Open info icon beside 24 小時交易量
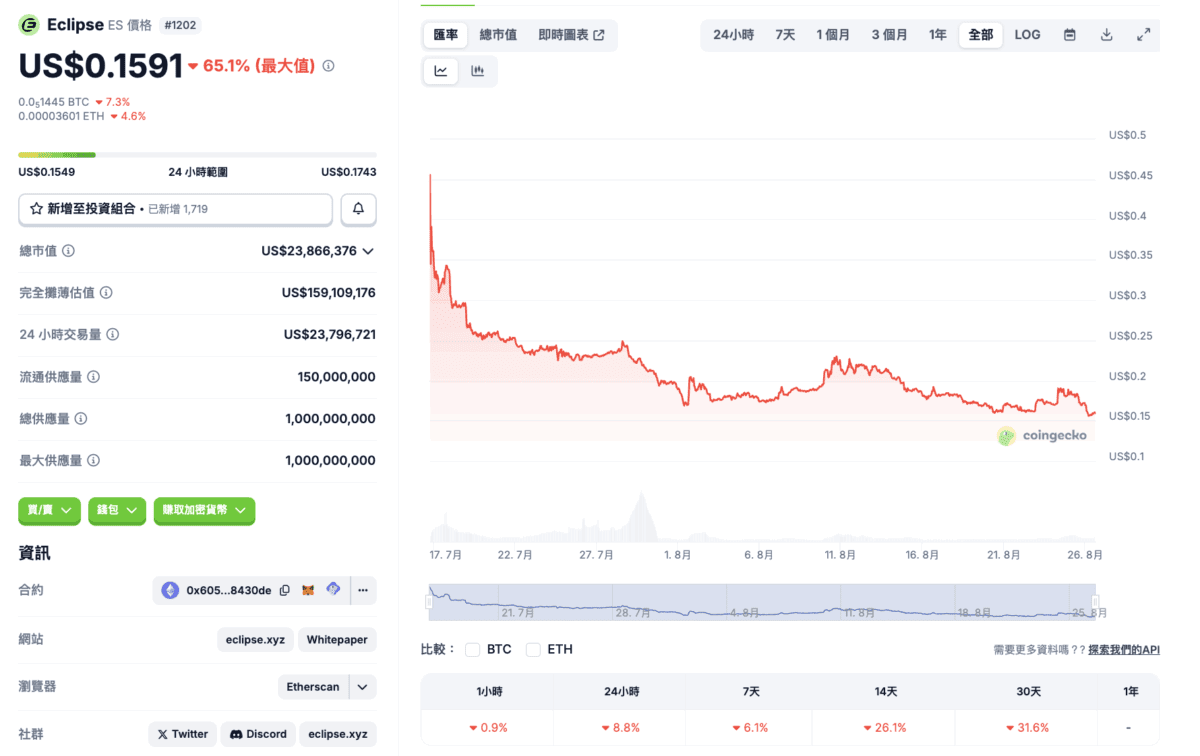This screenshot has width=1200, height=756. coord(113,335)
